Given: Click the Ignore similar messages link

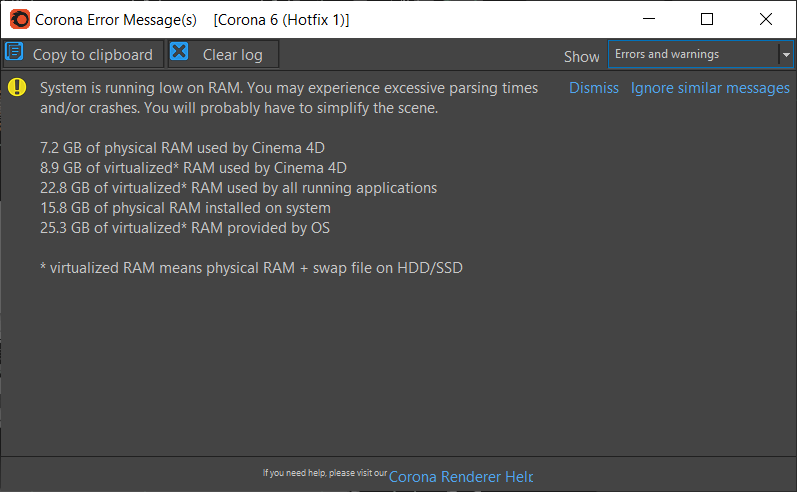Looking at the screenshot, I should tap(710, 88).
